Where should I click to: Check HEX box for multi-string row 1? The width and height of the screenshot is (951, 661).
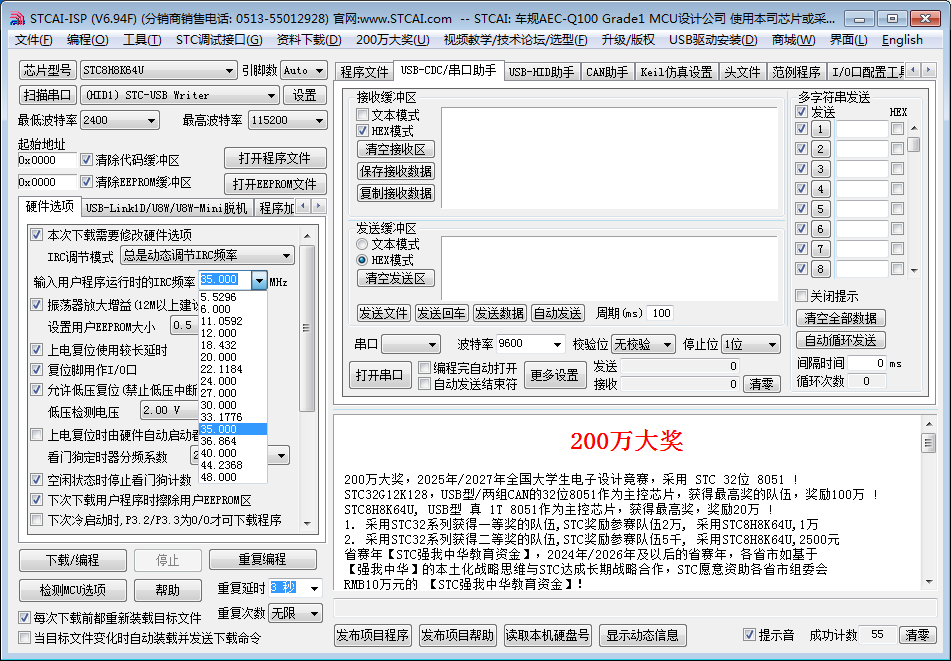[x=897, y=129]
